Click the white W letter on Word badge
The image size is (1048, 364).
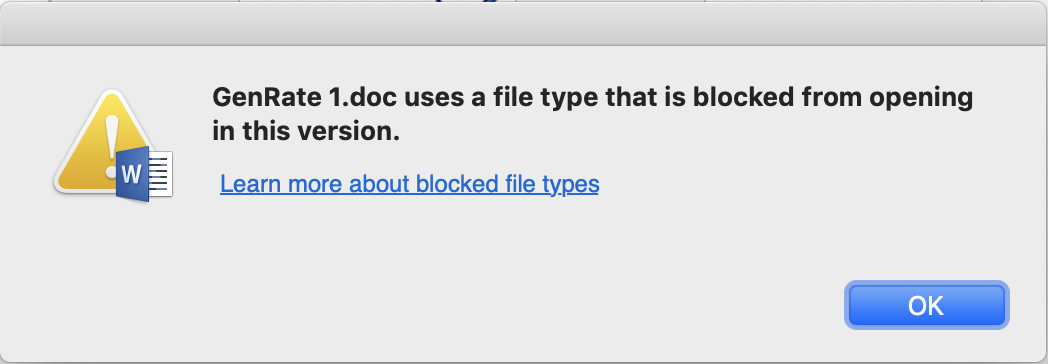point(132,175)
